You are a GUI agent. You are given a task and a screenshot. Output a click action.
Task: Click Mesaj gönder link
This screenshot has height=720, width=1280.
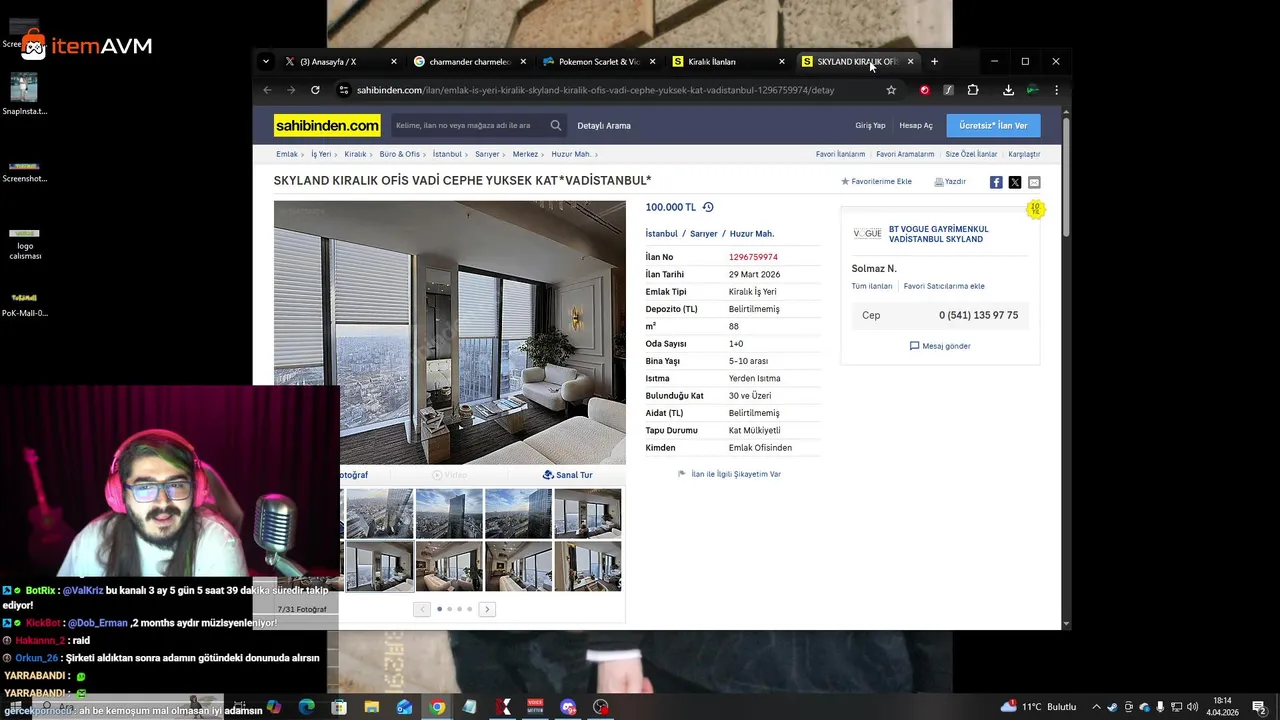coord(940,346)
